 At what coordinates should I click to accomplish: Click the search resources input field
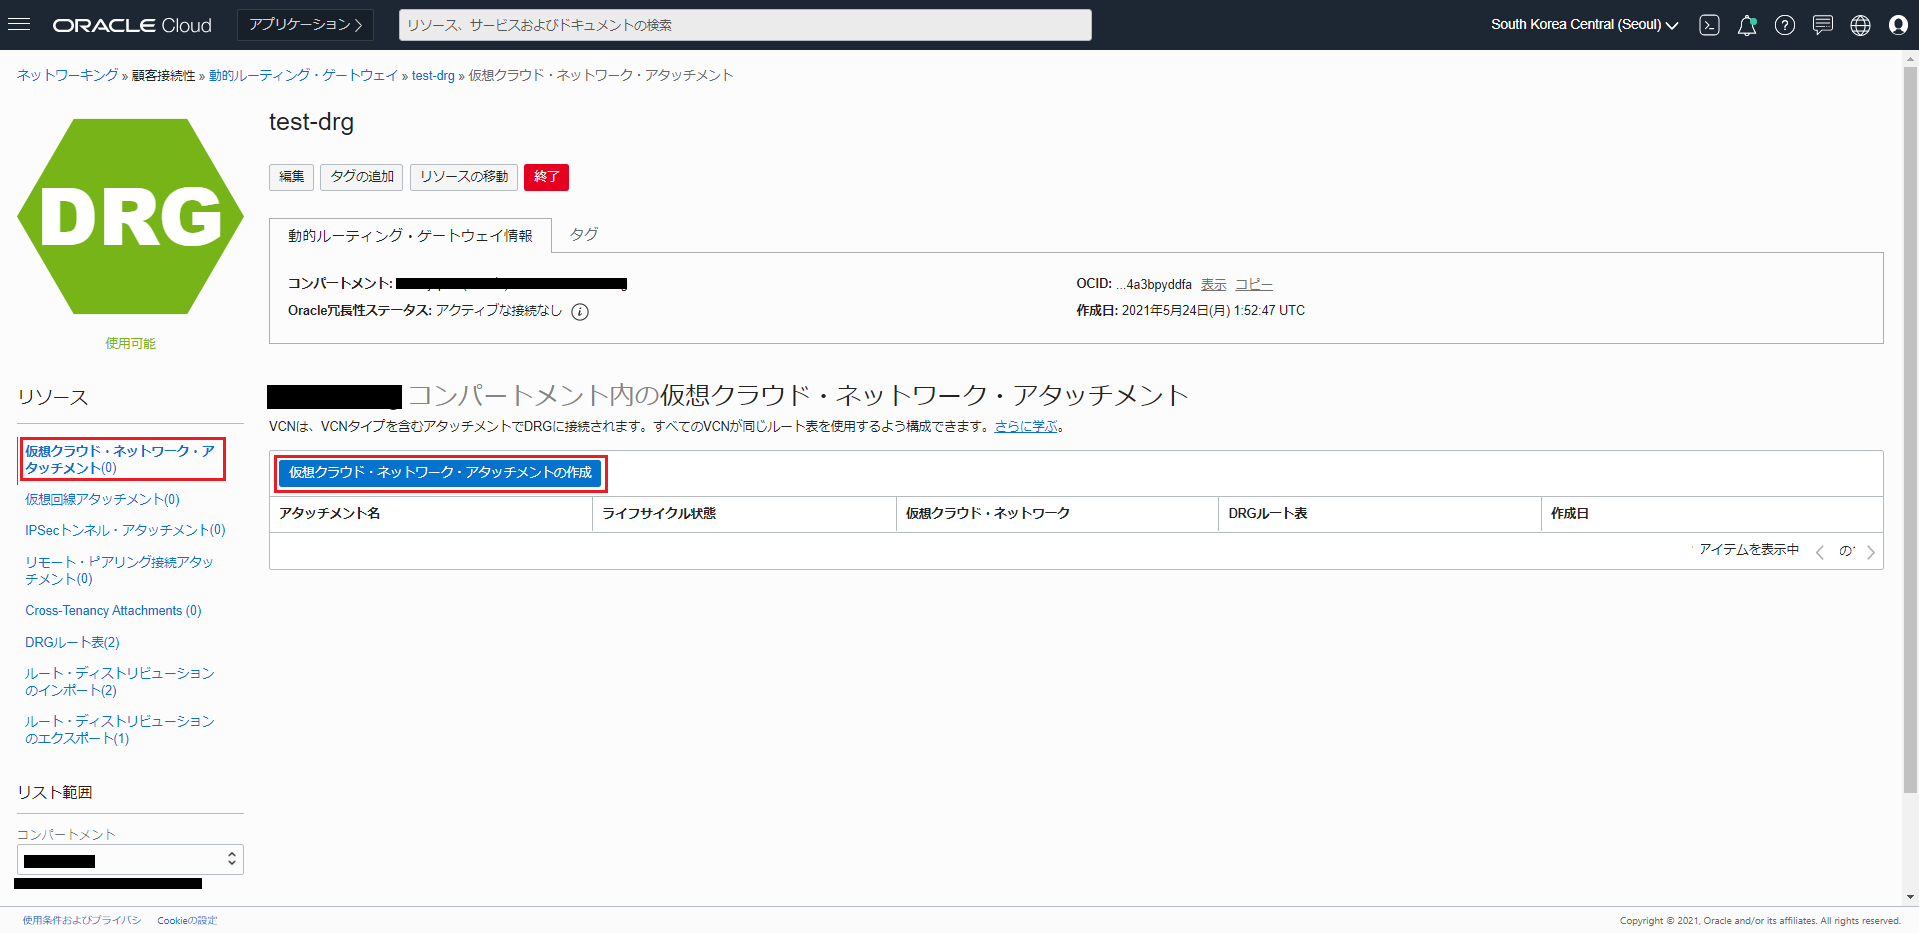(x=745, y=25)
